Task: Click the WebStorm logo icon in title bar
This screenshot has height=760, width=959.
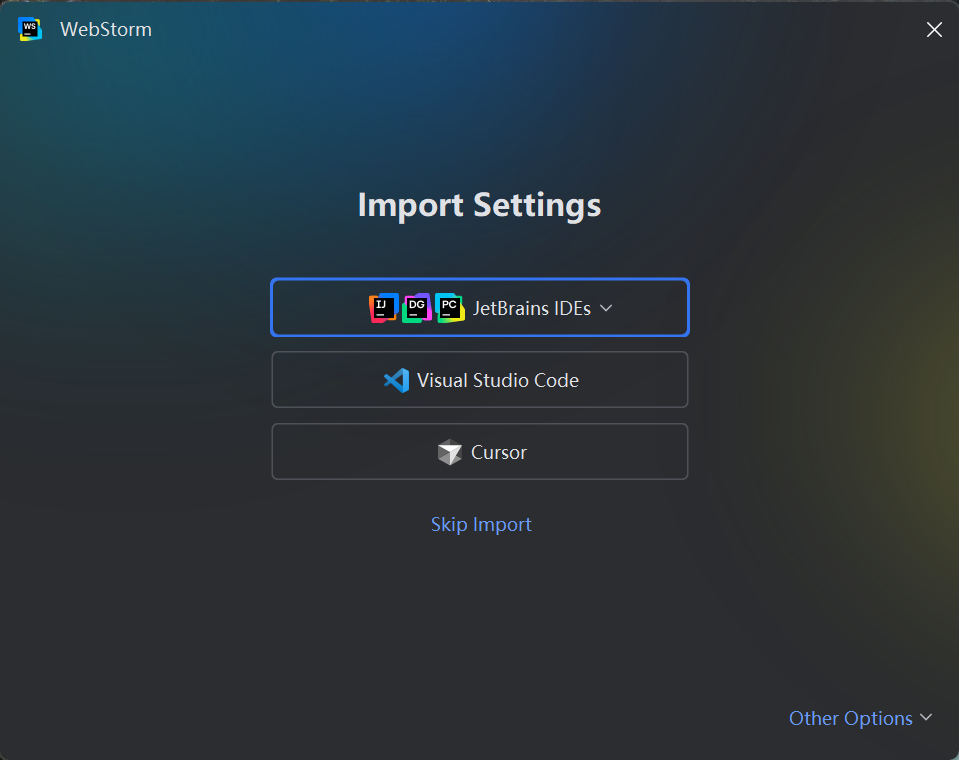Action: pos(30,29)
